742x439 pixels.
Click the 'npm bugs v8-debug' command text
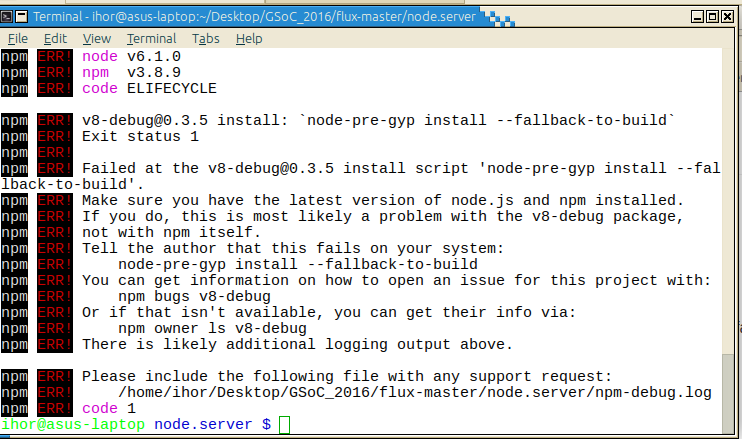(194, 296)
